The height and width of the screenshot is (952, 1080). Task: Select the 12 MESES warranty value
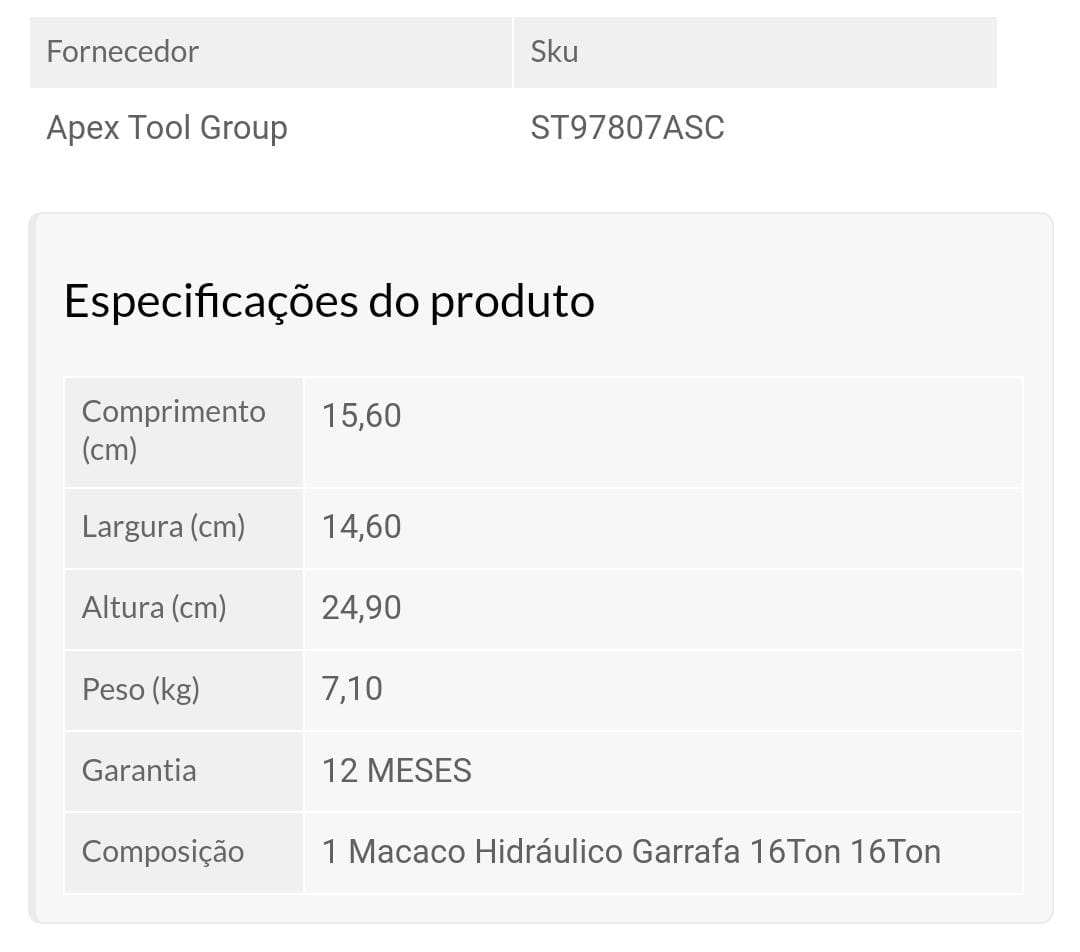[x=397, y=771]
